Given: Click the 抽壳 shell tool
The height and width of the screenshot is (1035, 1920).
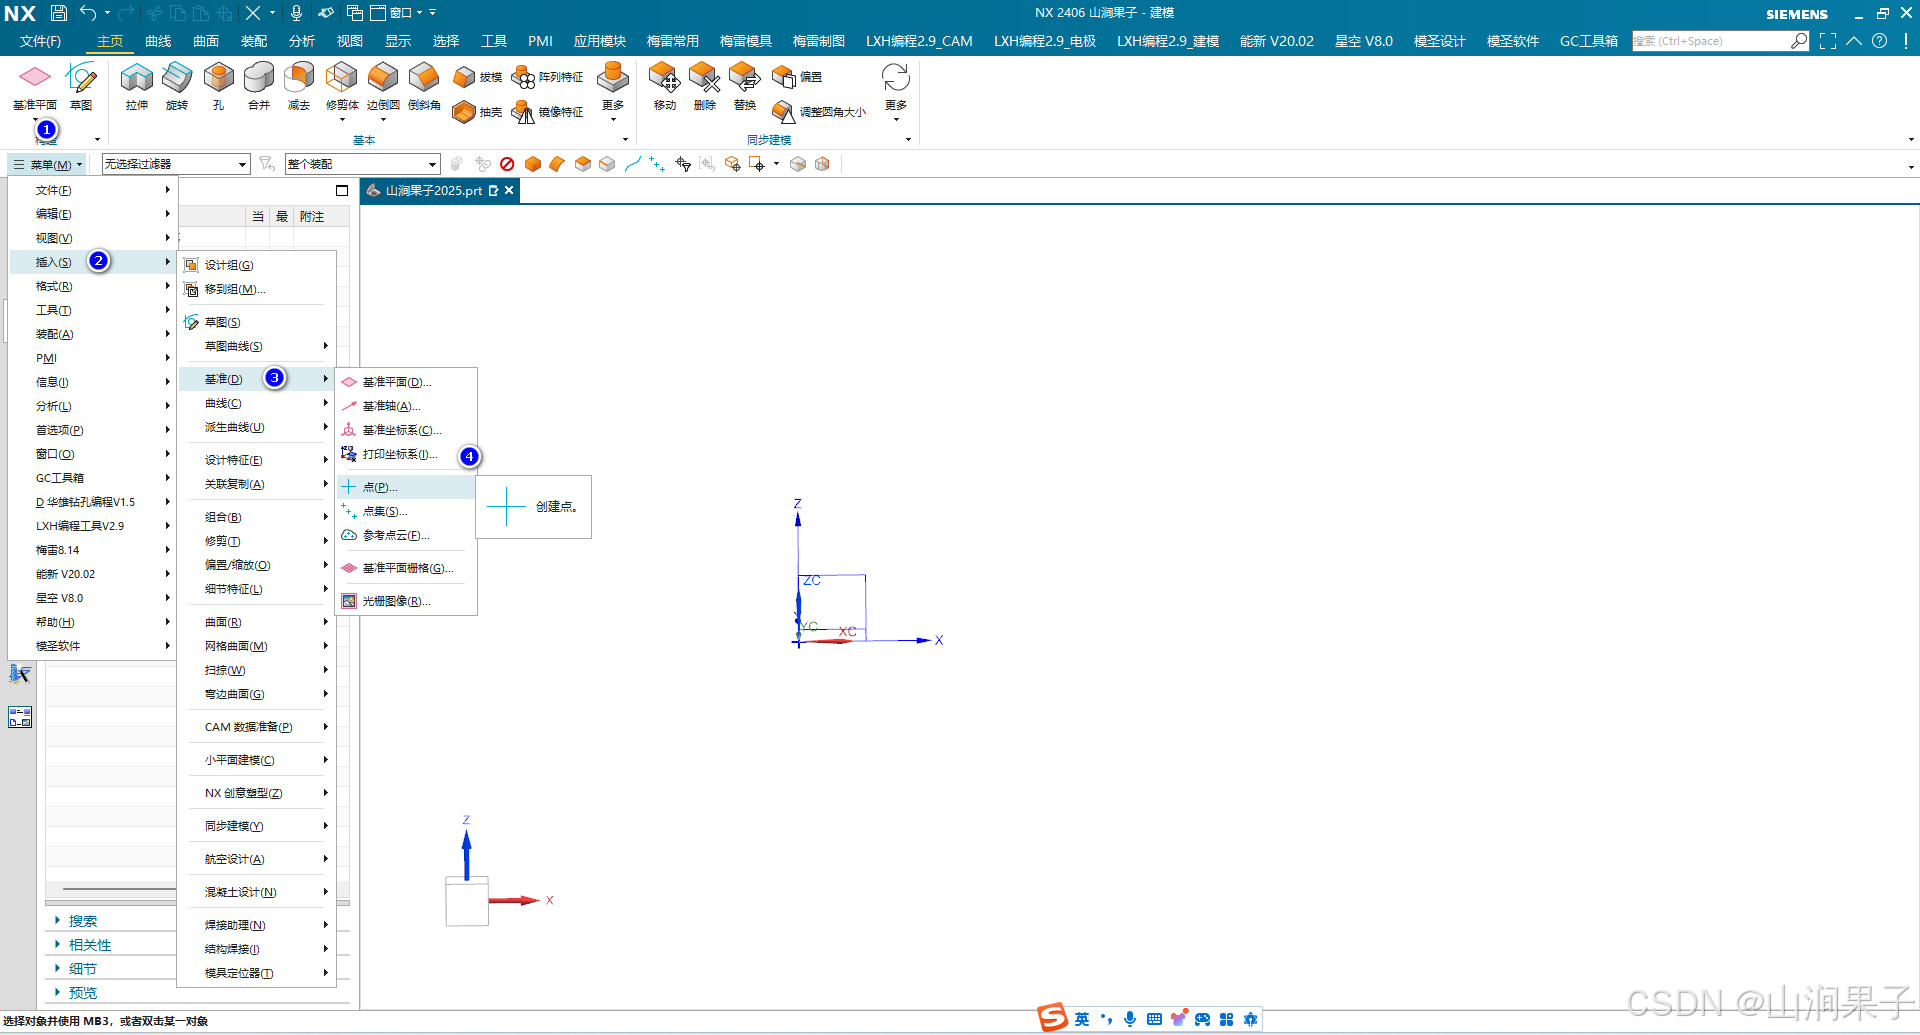Looking at the screenshot, I should (477, 112).
